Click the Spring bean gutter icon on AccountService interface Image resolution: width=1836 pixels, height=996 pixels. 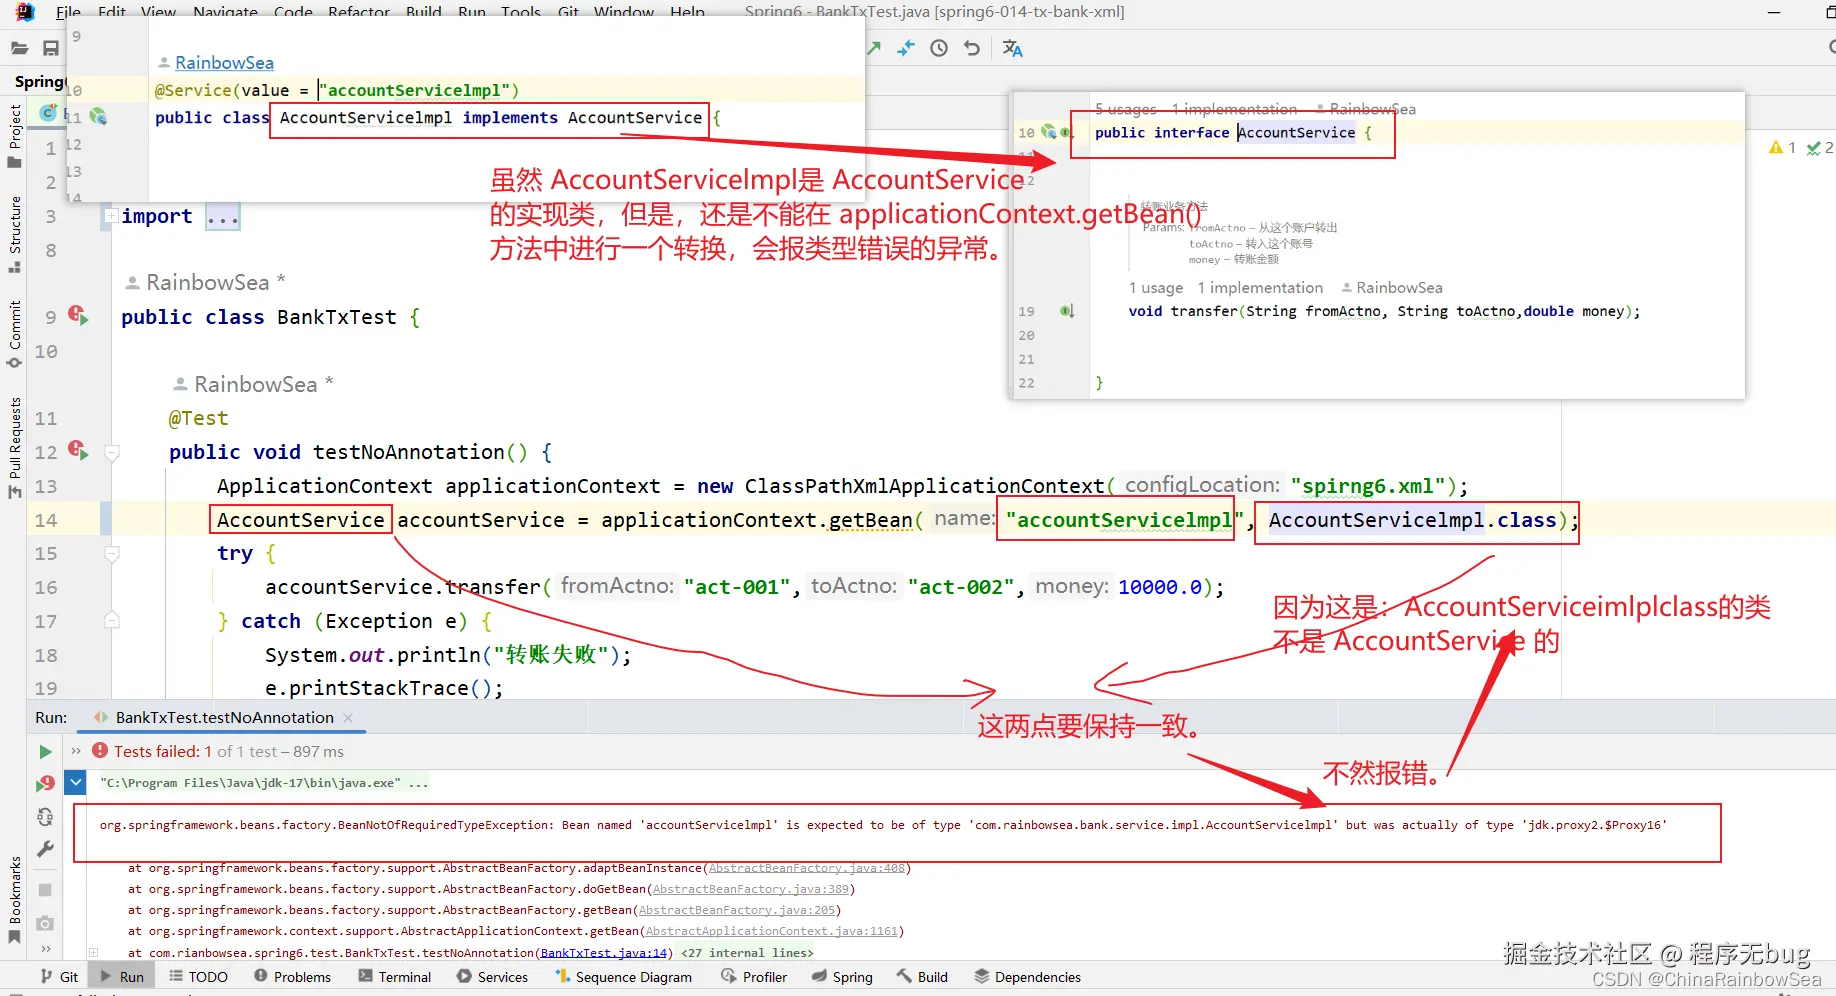pyautogui.click(x=1048, y=132)
